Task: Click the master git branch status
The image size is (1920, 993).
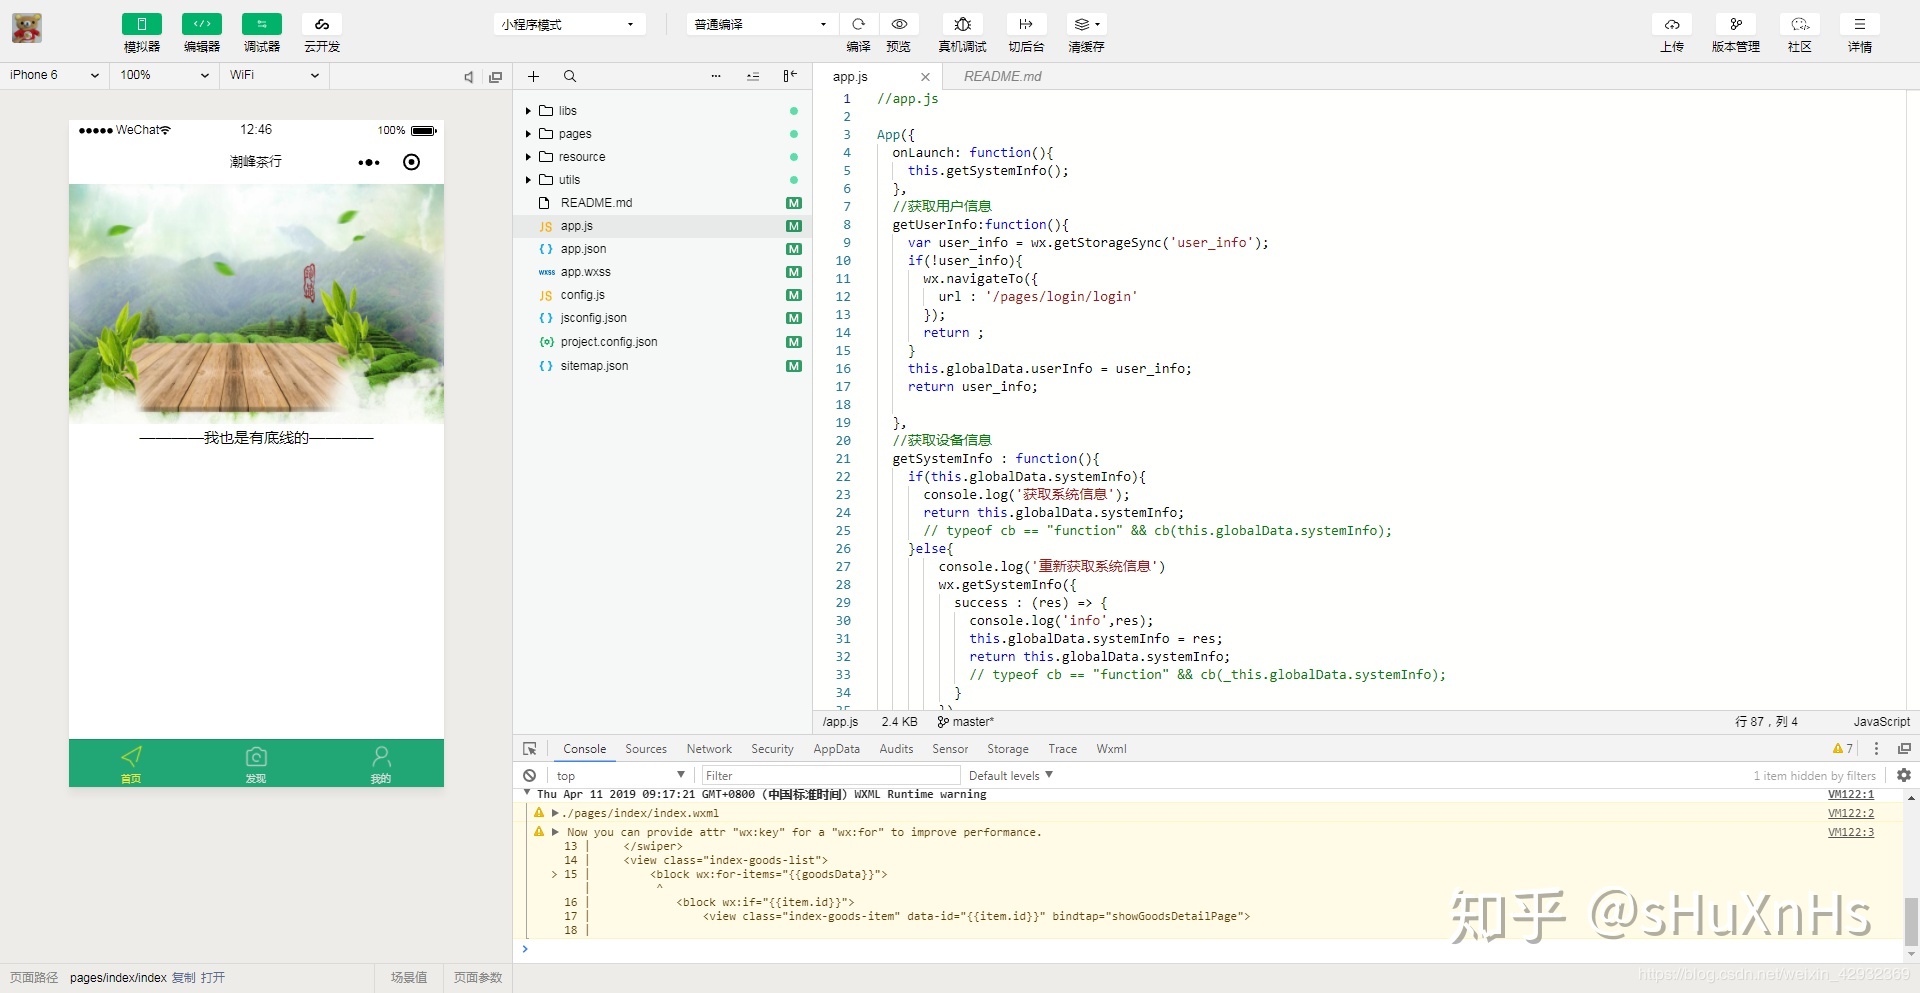Action: [x=966, y=722]
